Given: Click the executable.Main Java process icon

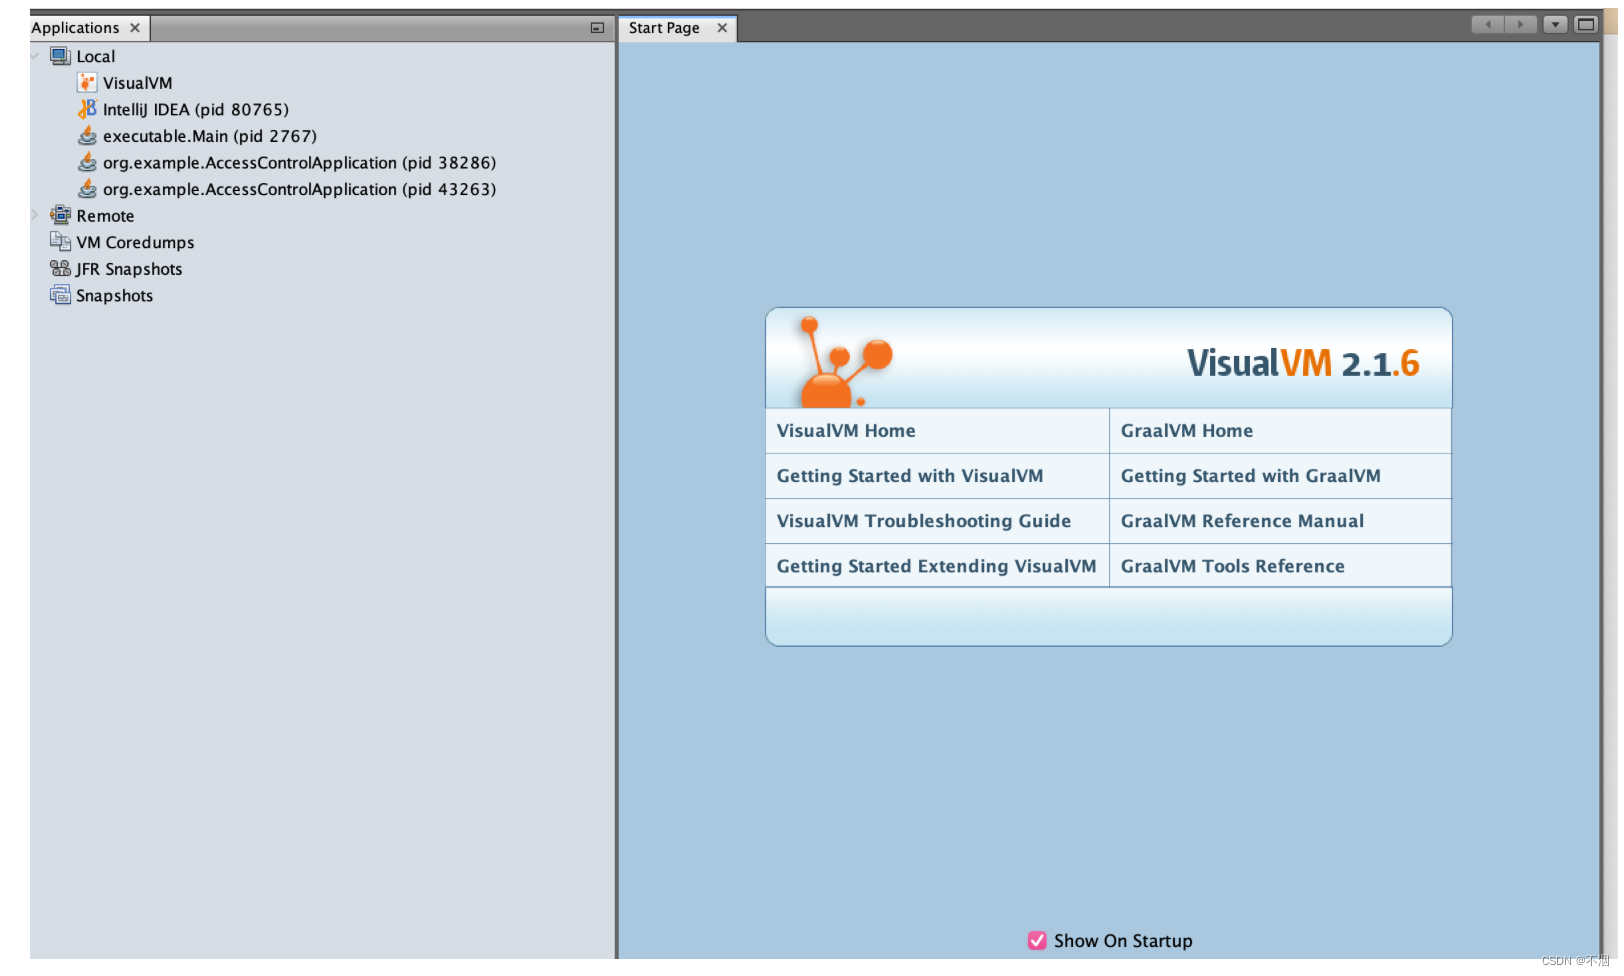Looking at the screenshot, I should [87, 136].
